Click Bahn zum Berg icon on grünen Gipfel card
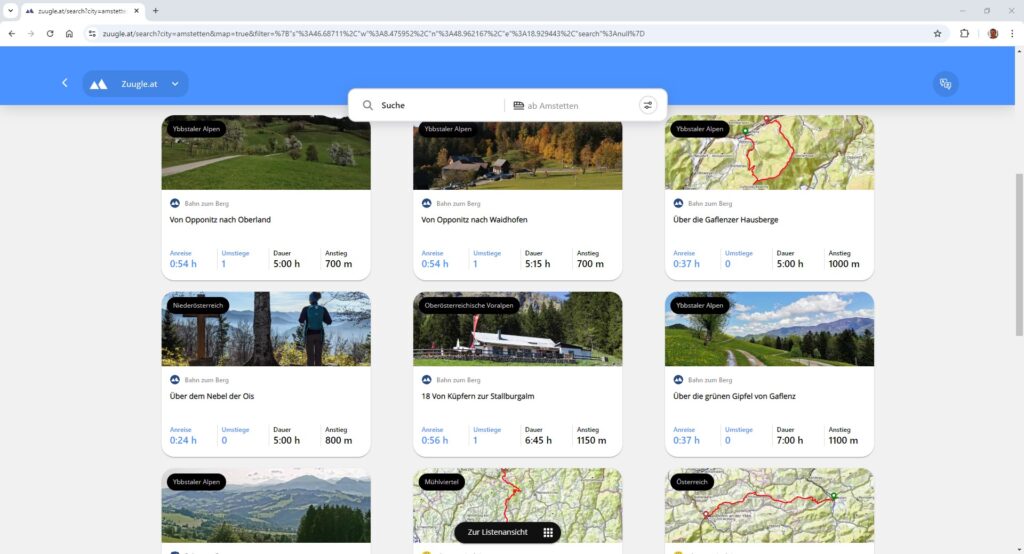 pos(678,380)
